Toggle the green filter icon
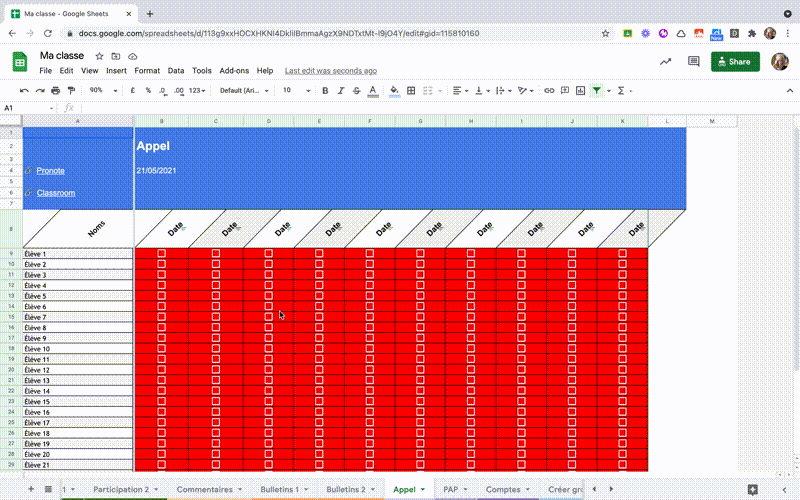Viewport: 800px width, 500px height. click(596, 90)
